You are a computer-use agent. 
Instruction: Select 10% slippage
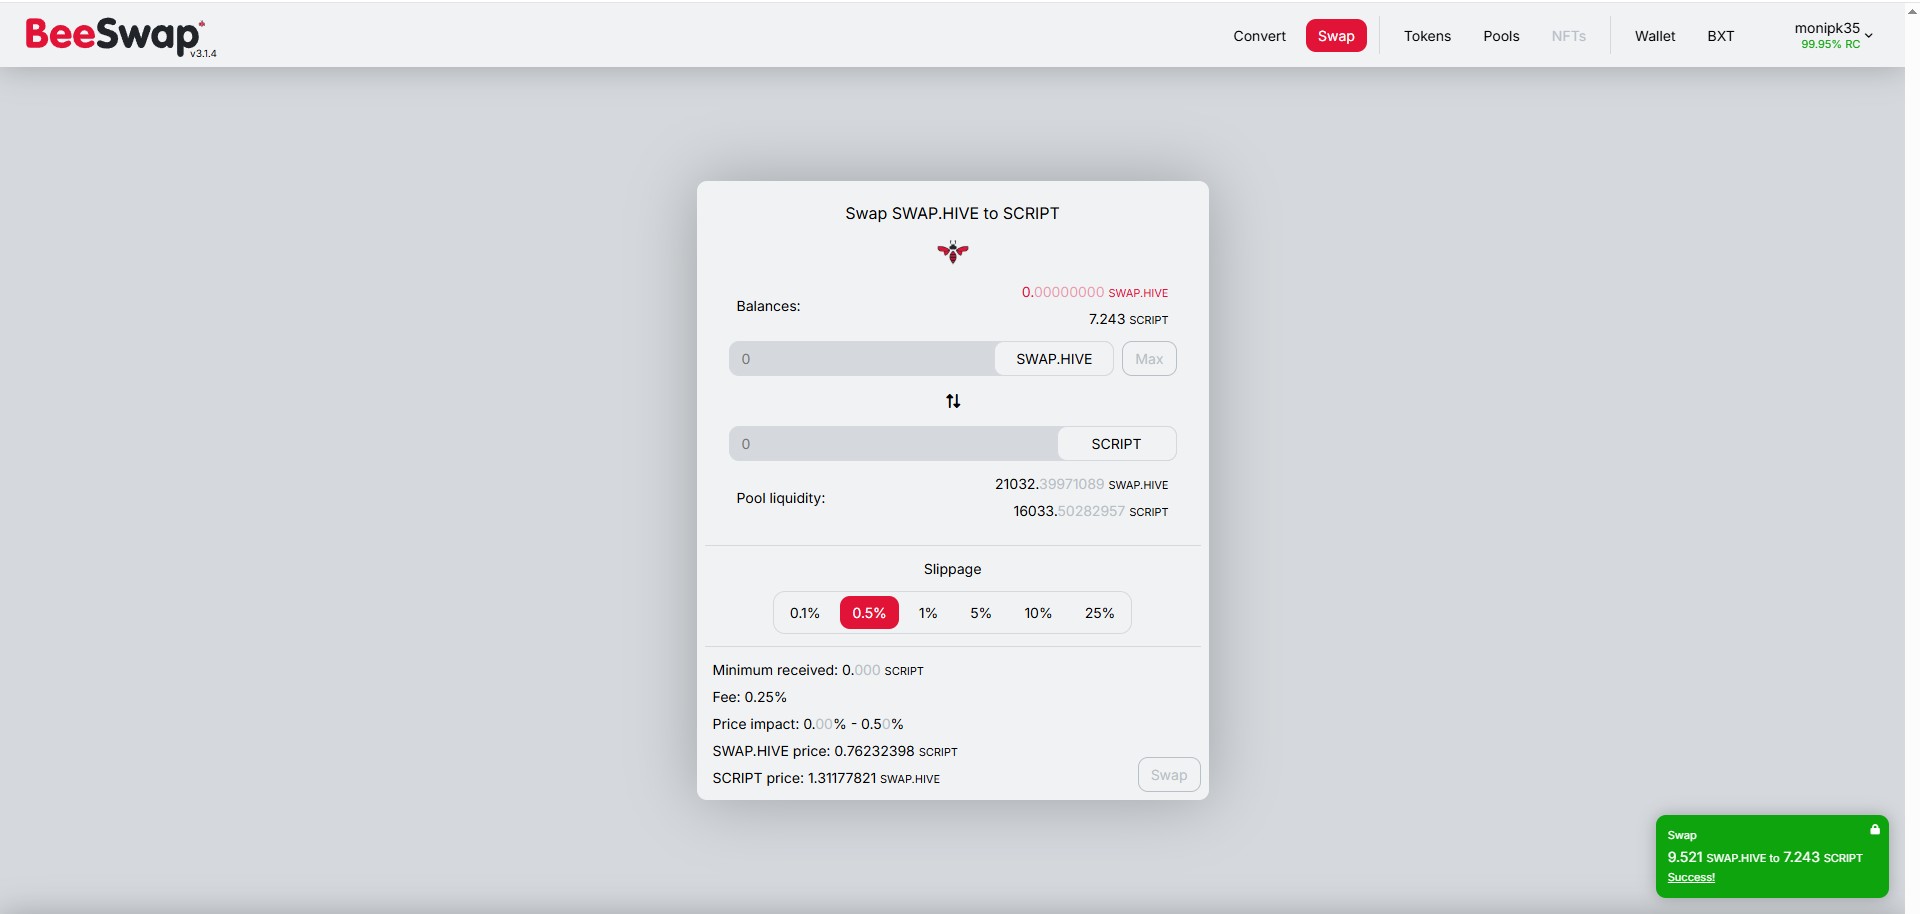[x=1038, y=613]
